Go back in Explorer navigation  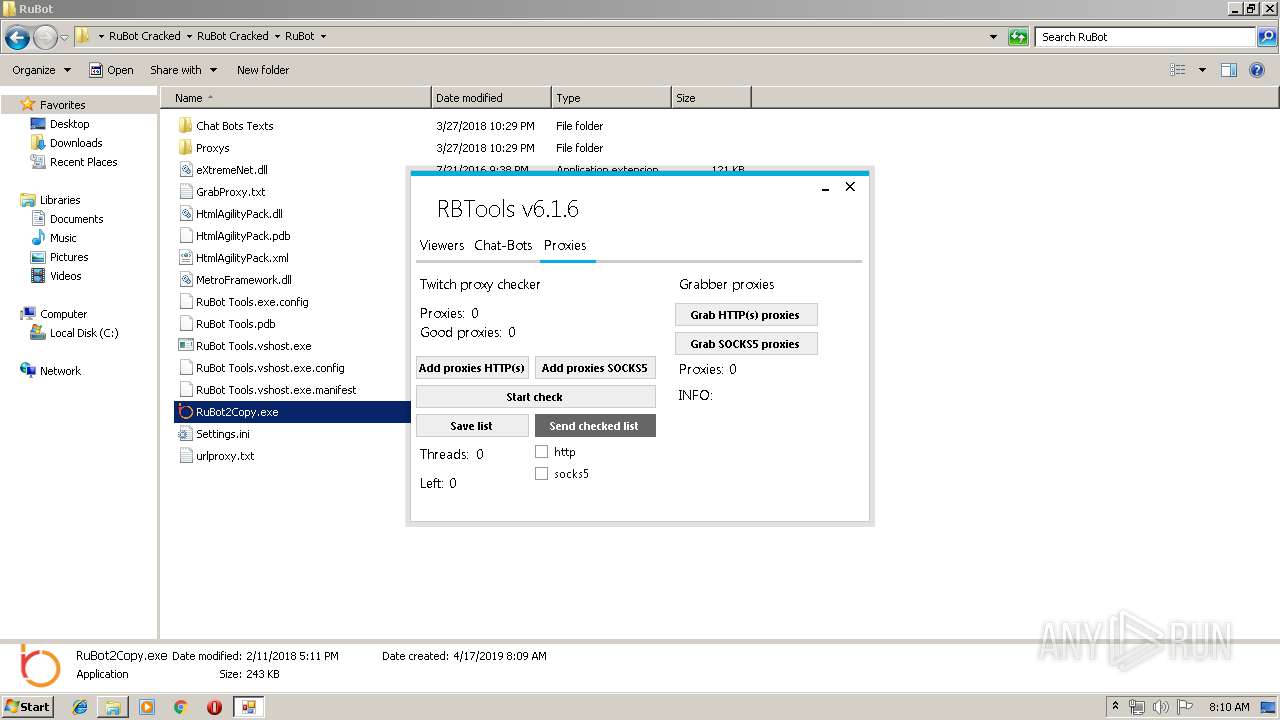click(17, 38)
